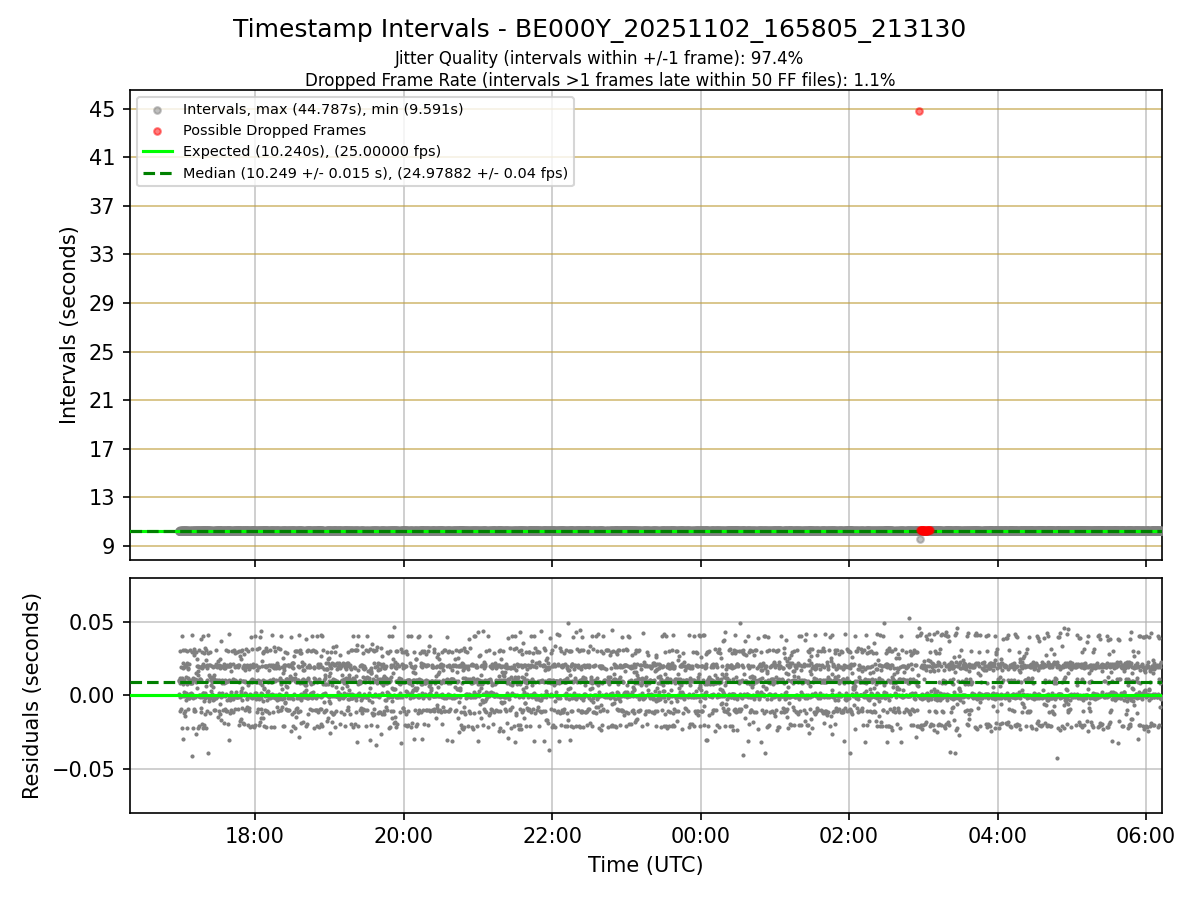Click the 'Residuals (seconds)' y-axis label
This screenshot has width=1200, height=900.
click(32, 696)
